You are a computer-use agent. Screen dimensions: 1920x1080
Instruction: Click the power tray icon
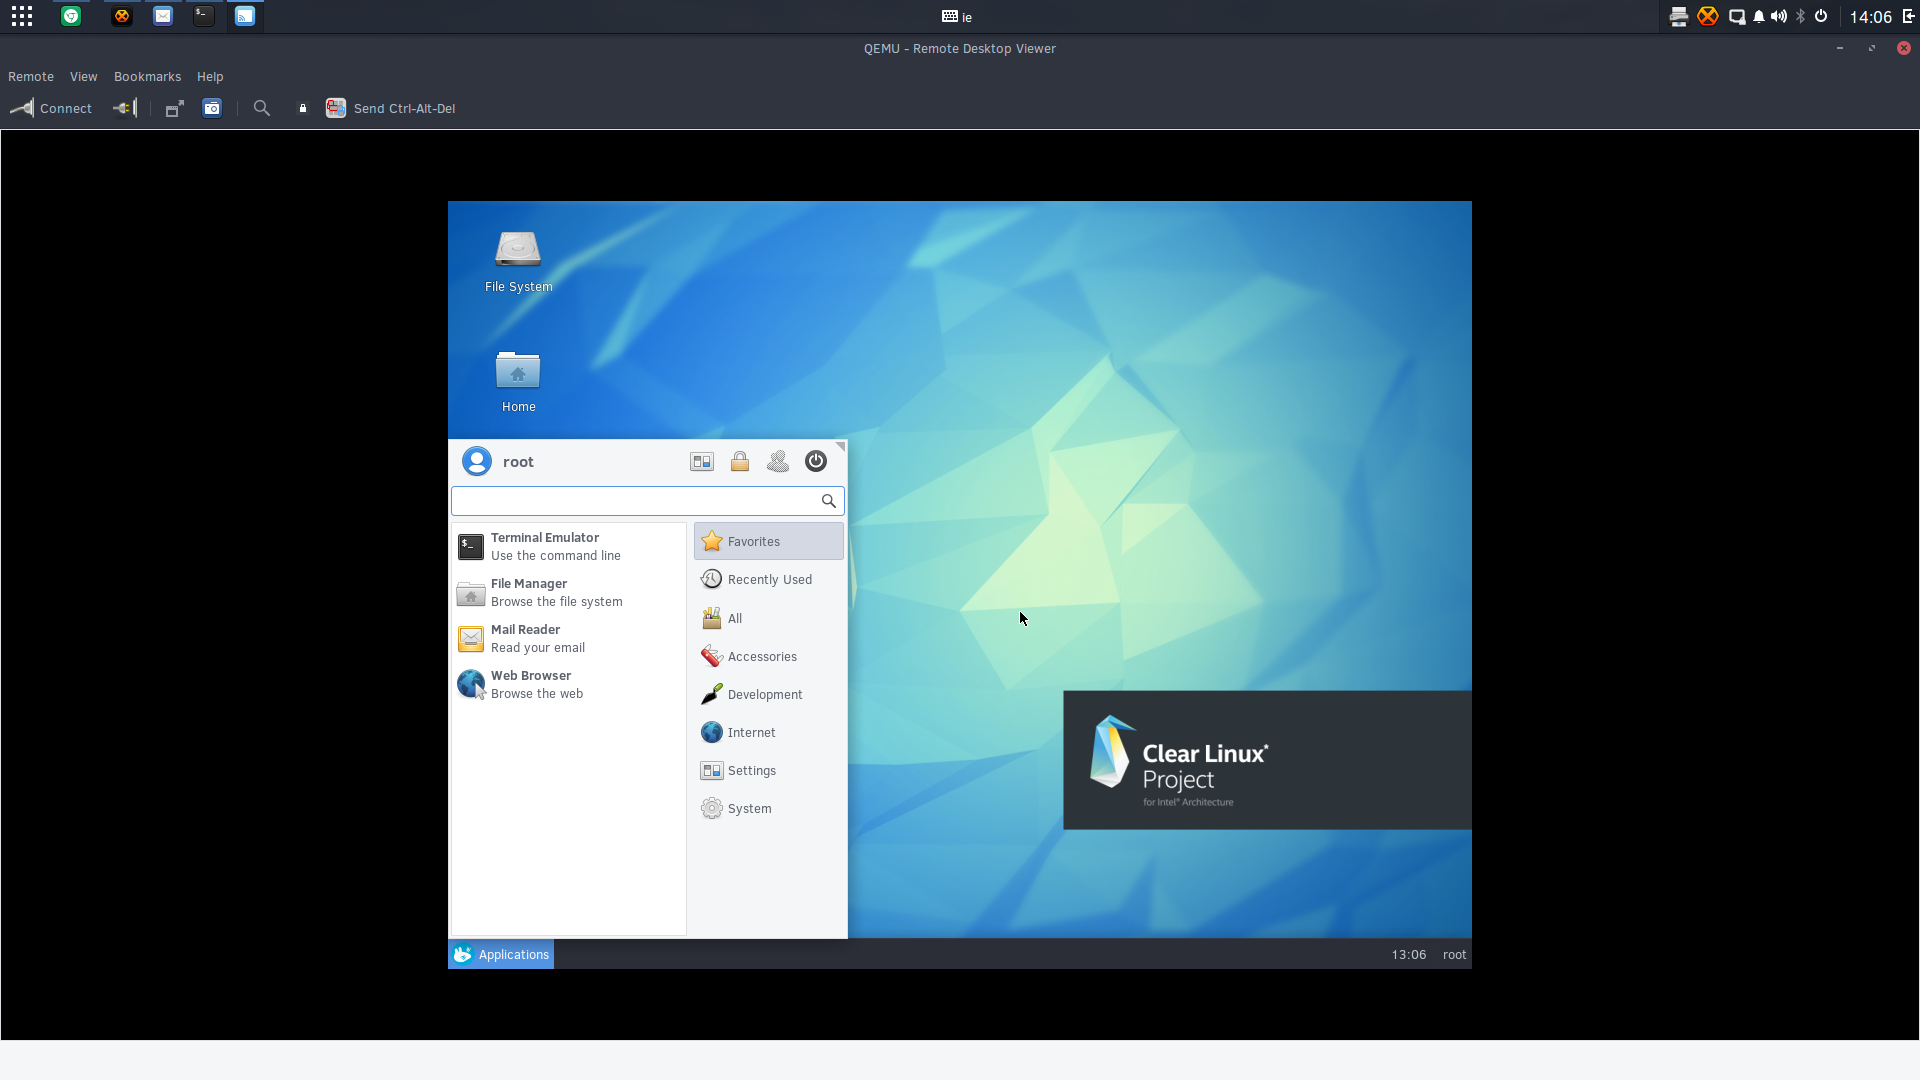tap(1821, 16)
